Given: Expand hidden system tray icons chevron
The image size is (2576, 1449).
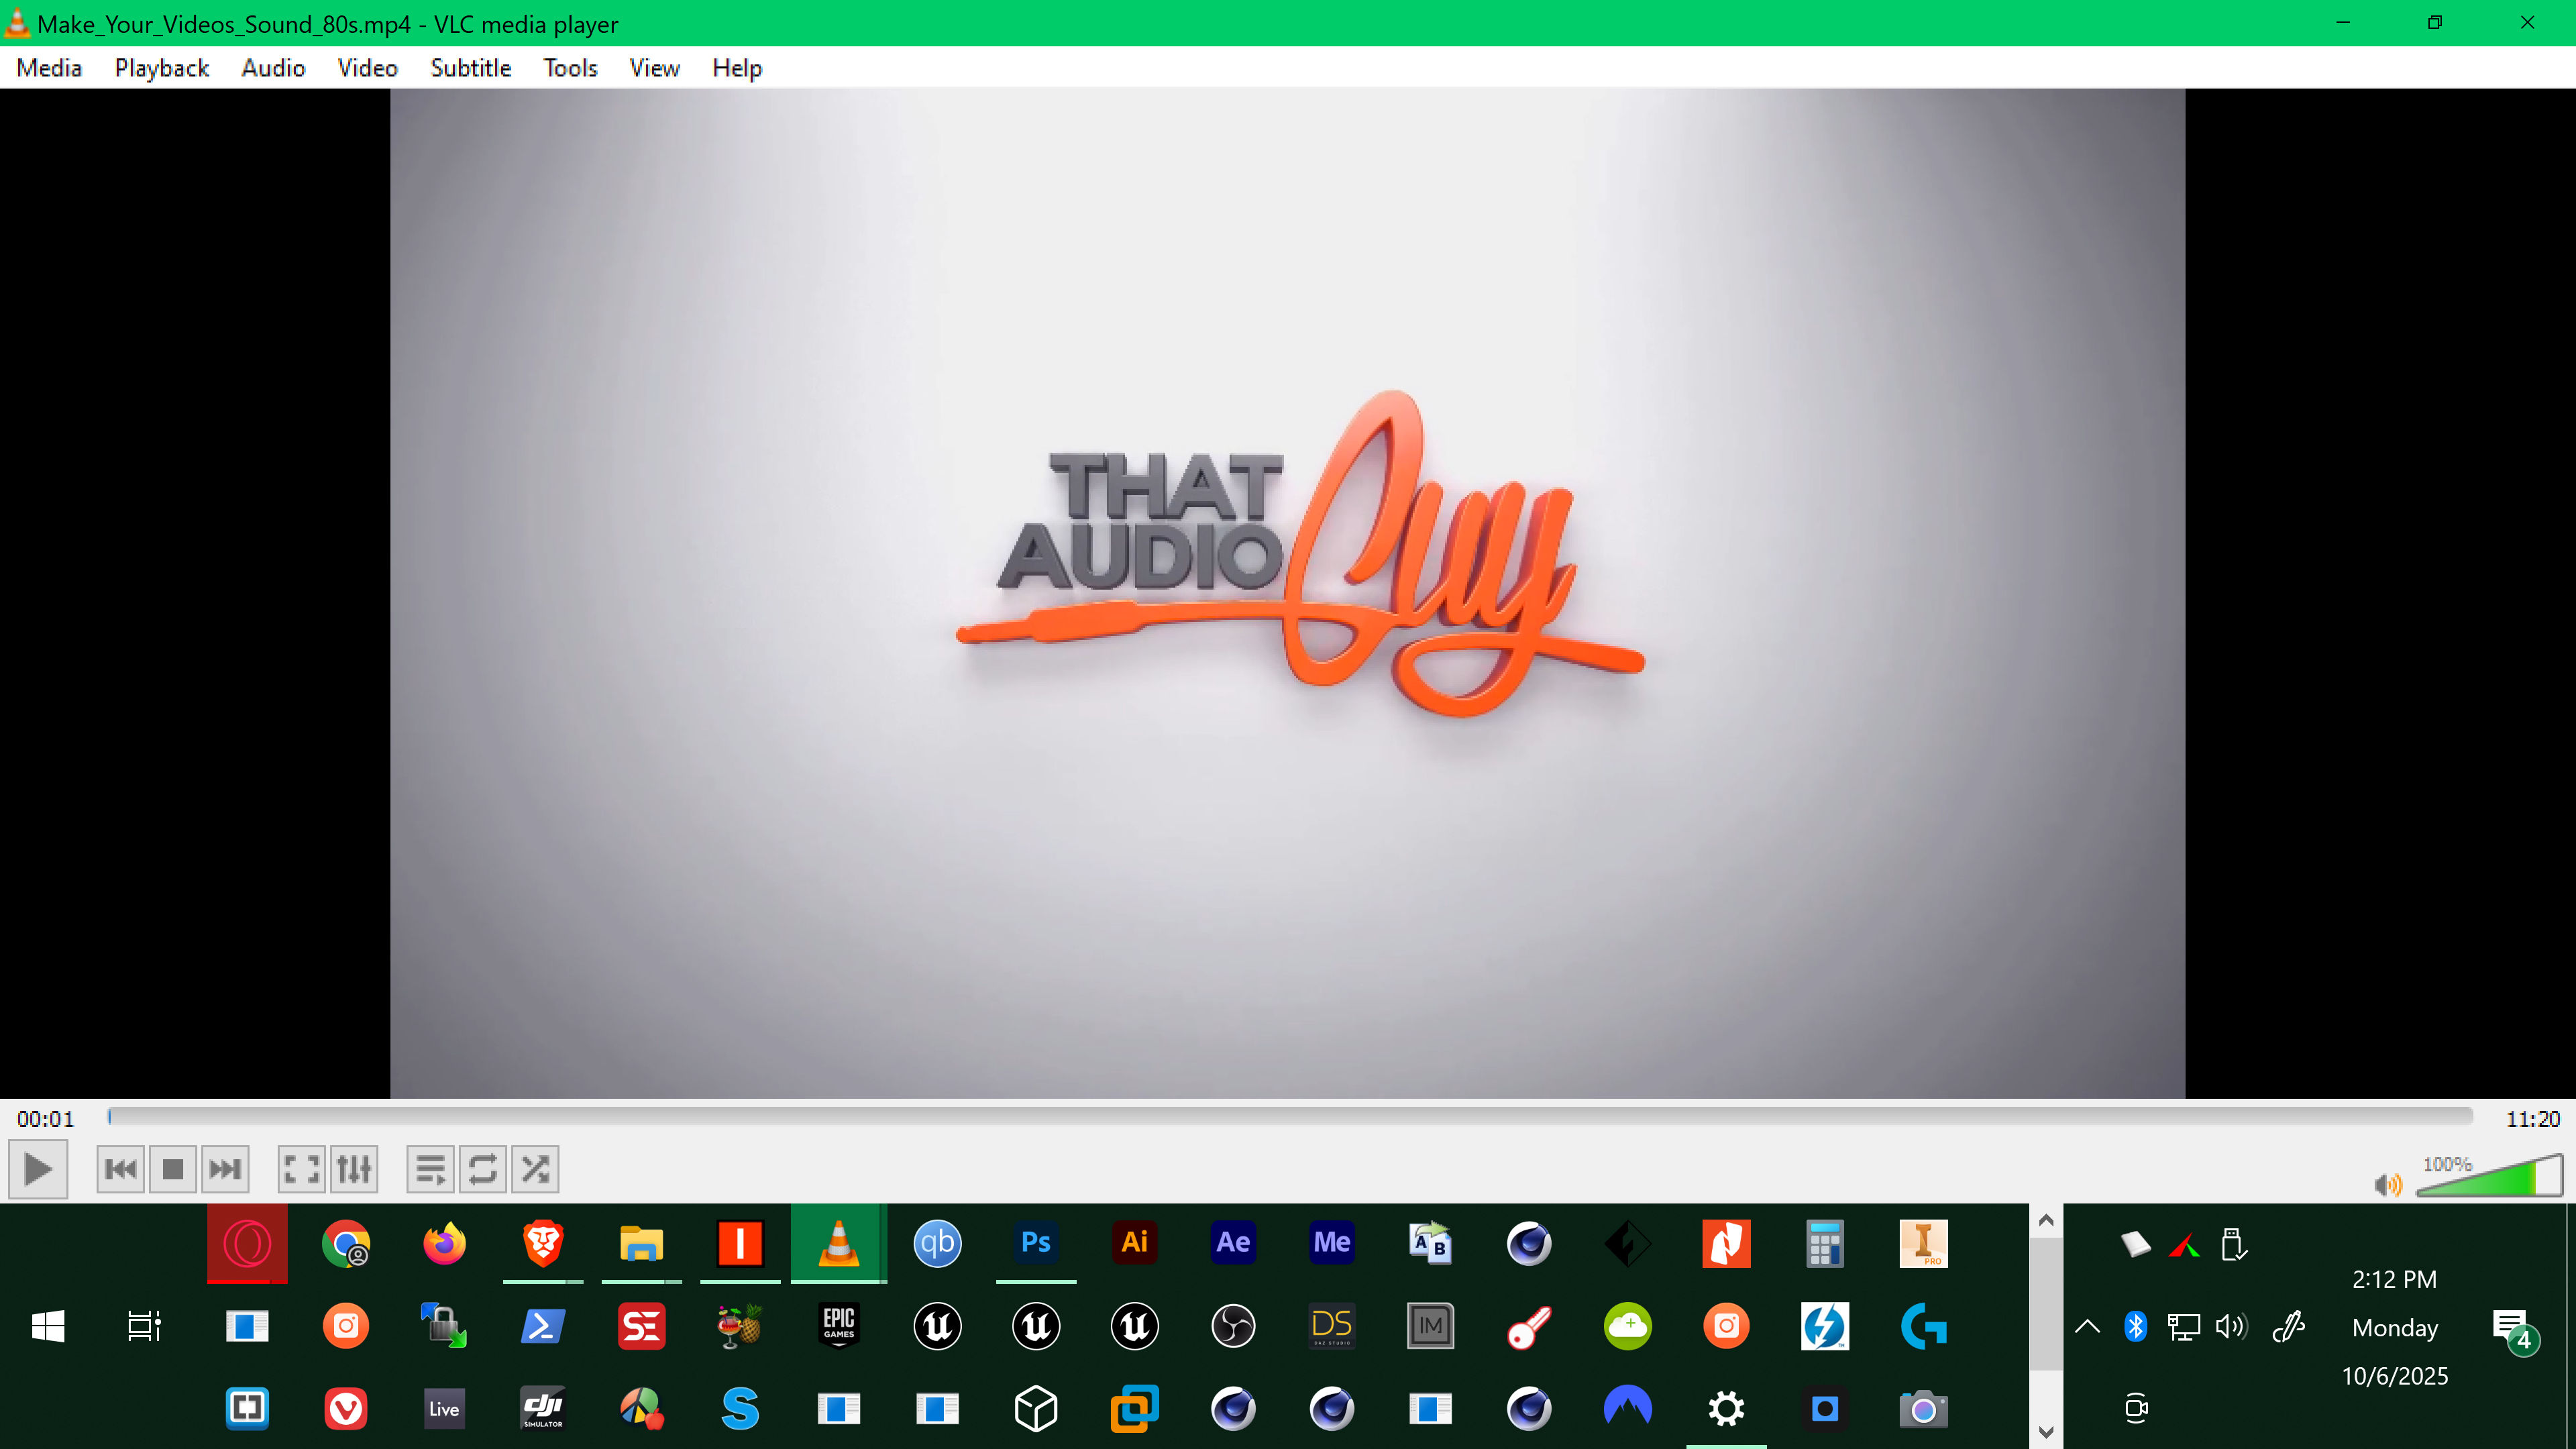Looking at the screenshot, I should pos(2087,1327).
